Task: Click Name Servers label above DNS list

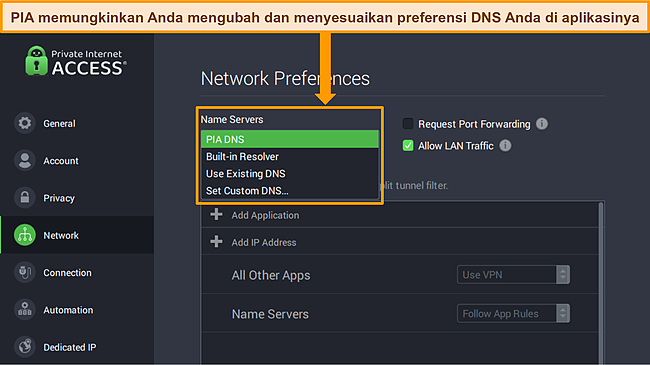Action: pos(232,119)
